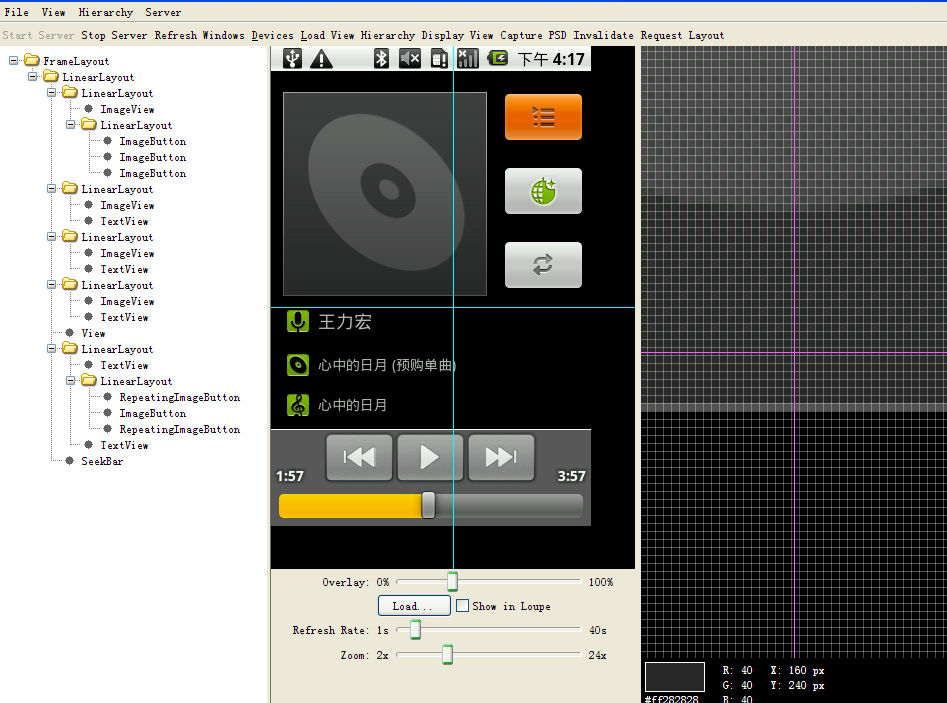Click the battery charging status icon
Screen dimensions: 947x703
[x=498, y=59]
